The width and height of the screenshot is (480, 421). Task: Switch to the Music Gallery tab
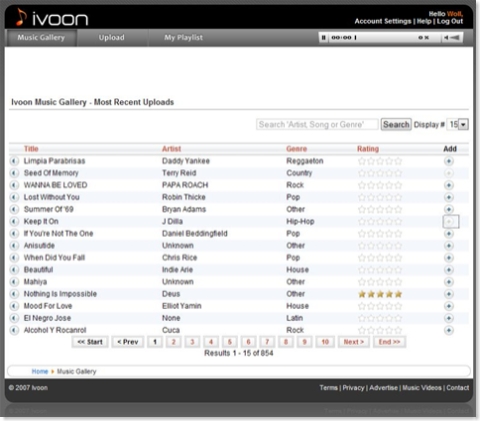point(41,38)
